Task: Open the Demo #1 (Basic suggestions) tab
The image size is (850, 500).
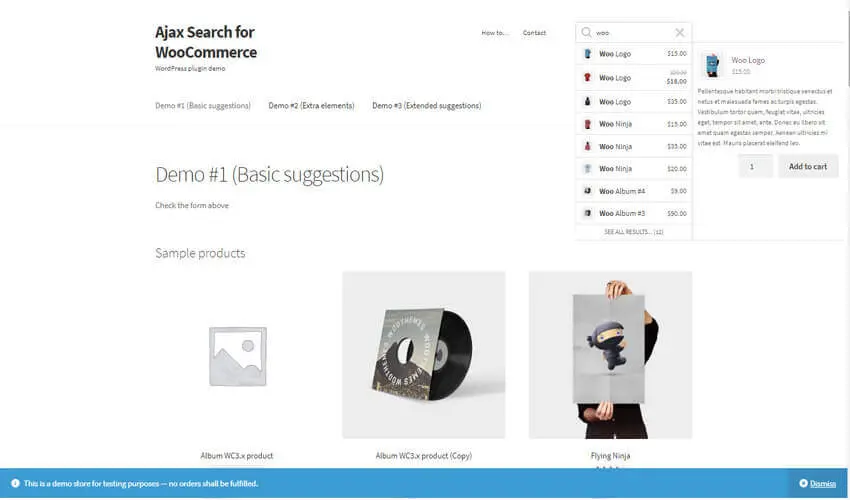Action: 203,106
